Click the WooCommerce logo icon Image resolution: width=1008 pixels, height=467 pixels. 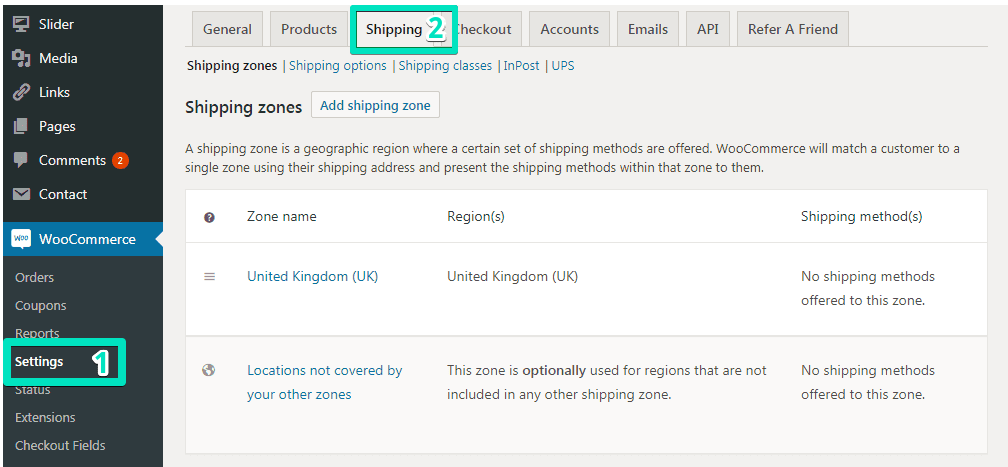(21, 239)
